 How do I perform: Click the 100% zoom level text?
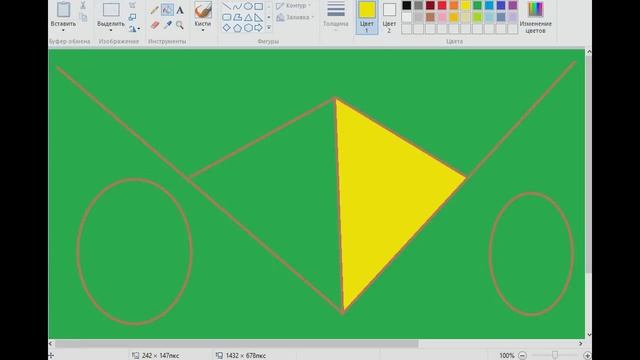coord(507,356)
